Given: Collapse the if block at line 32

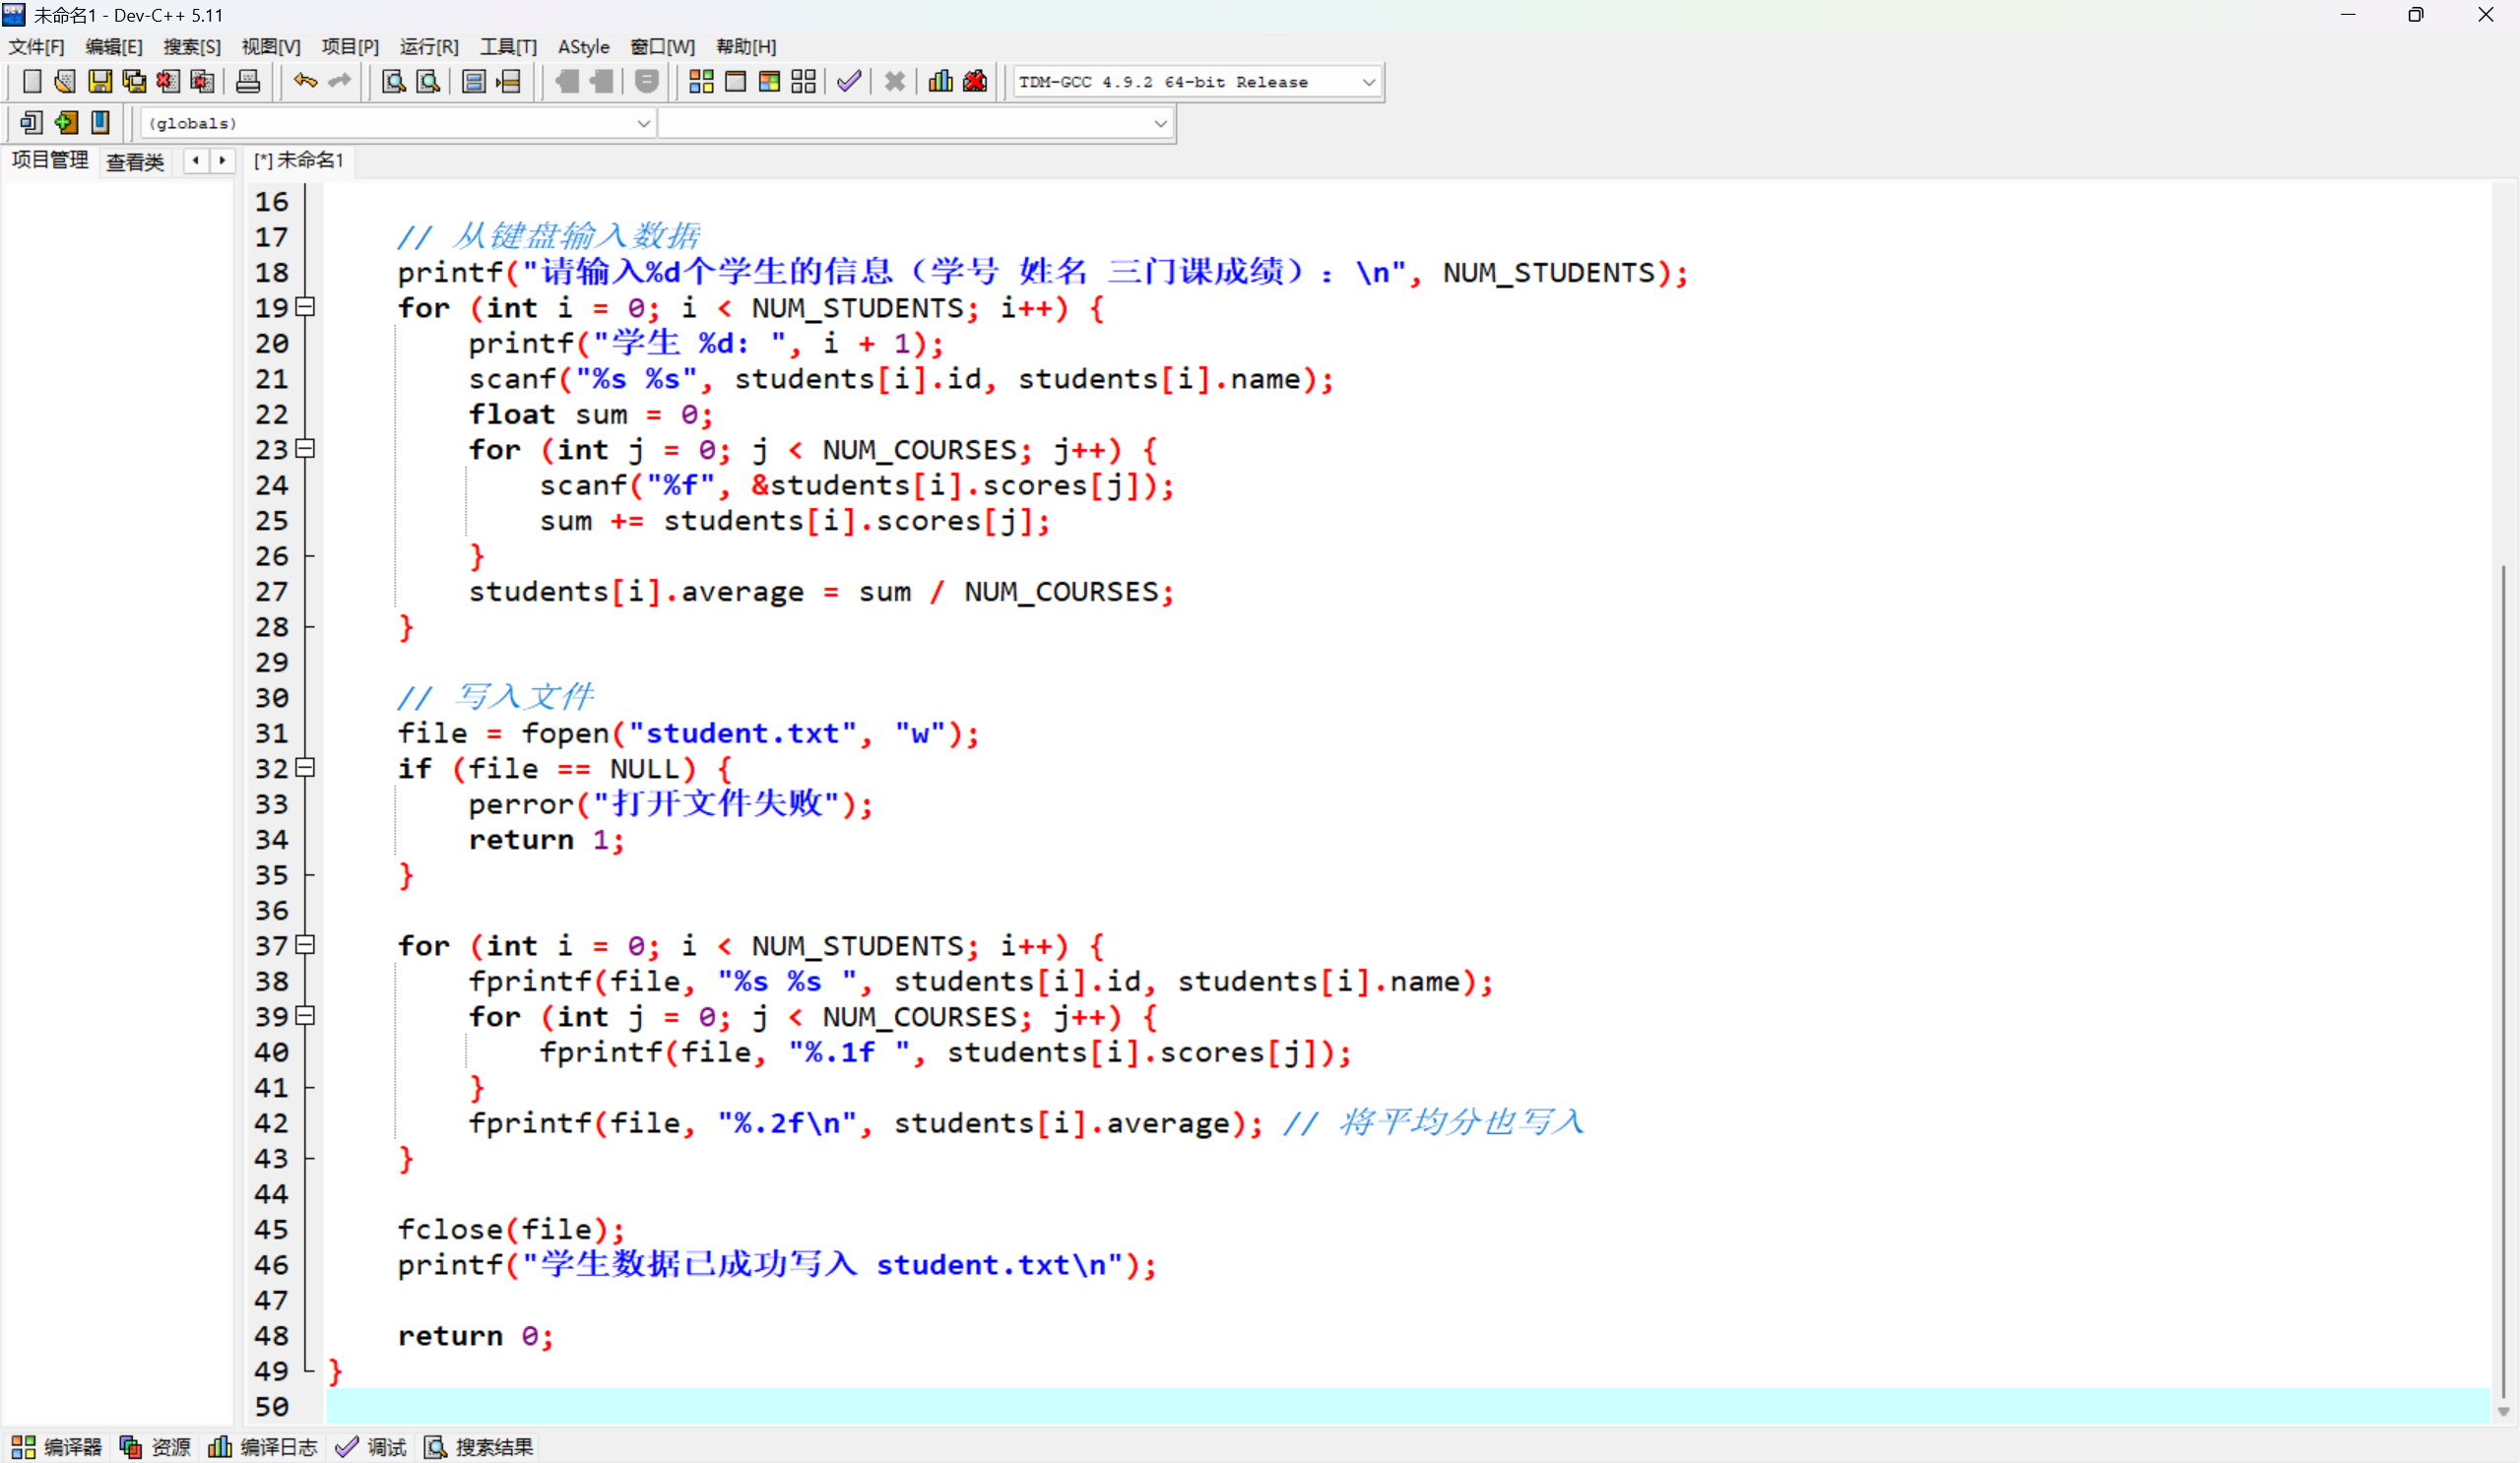Looking at the screenshot, I should (x=307, y=768).
